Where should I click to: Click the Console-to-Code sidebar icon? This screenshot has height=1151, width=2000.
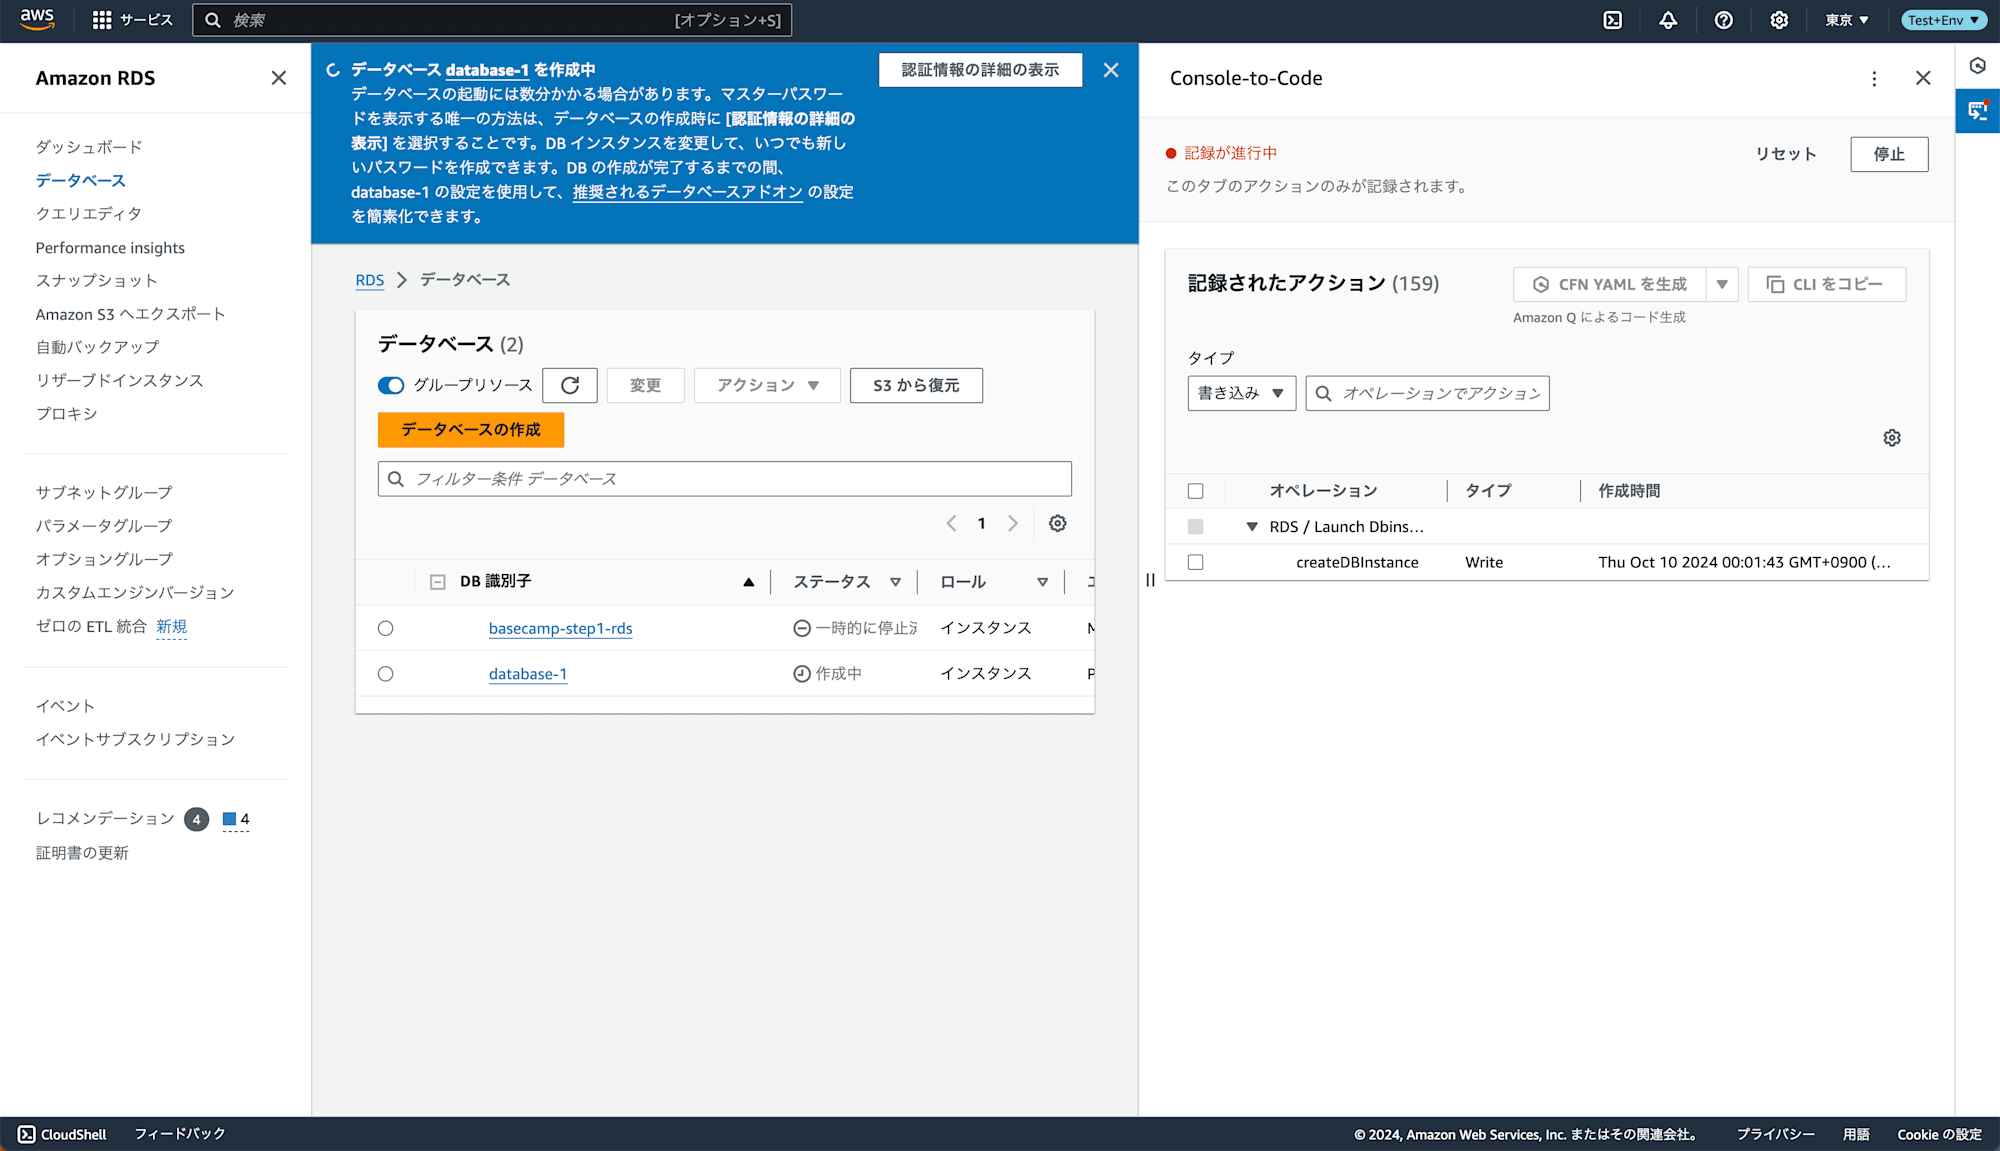click(1978, 111)
